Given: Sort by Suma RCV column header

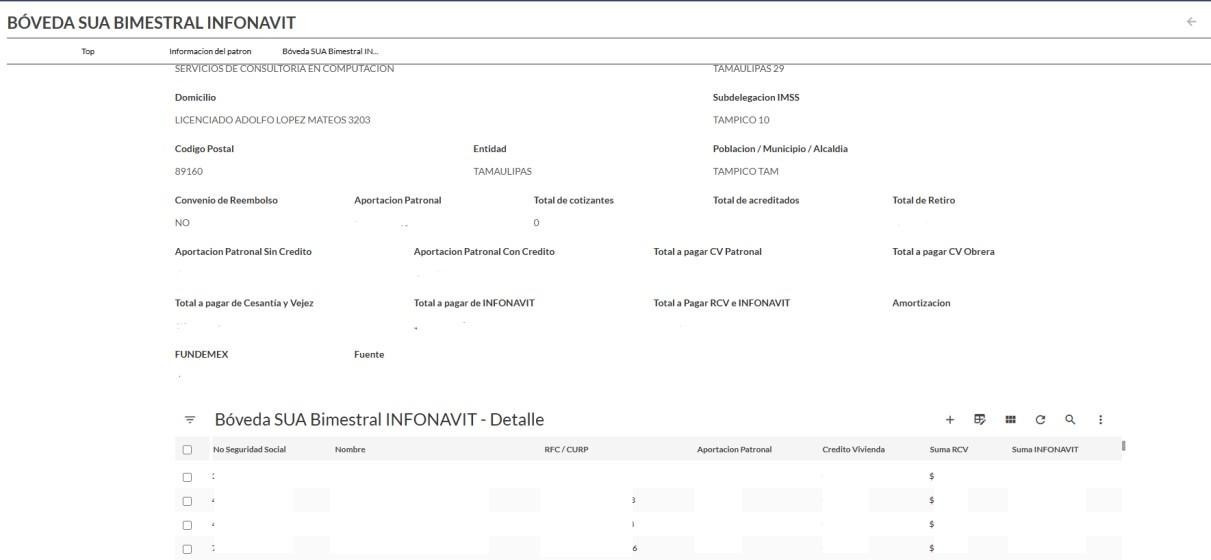Looking at the screenshot, I should pyautogui.click(x=949, y=450).
